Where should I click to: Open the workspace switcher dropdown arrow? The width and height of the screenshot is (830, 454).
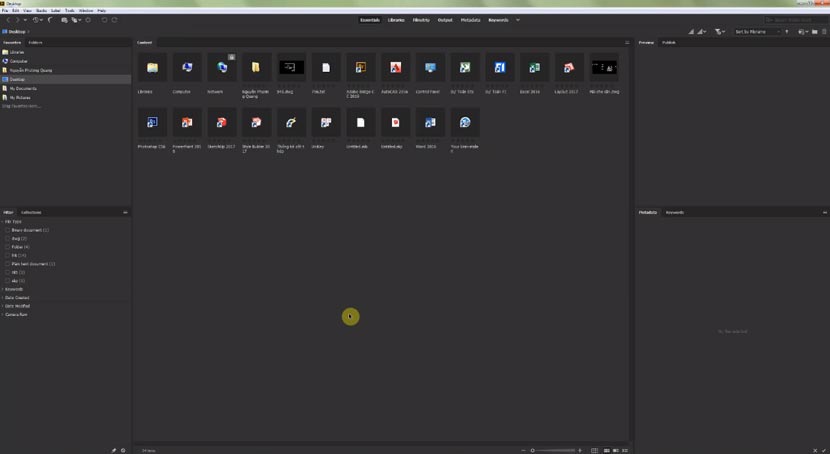pos(518,20)
